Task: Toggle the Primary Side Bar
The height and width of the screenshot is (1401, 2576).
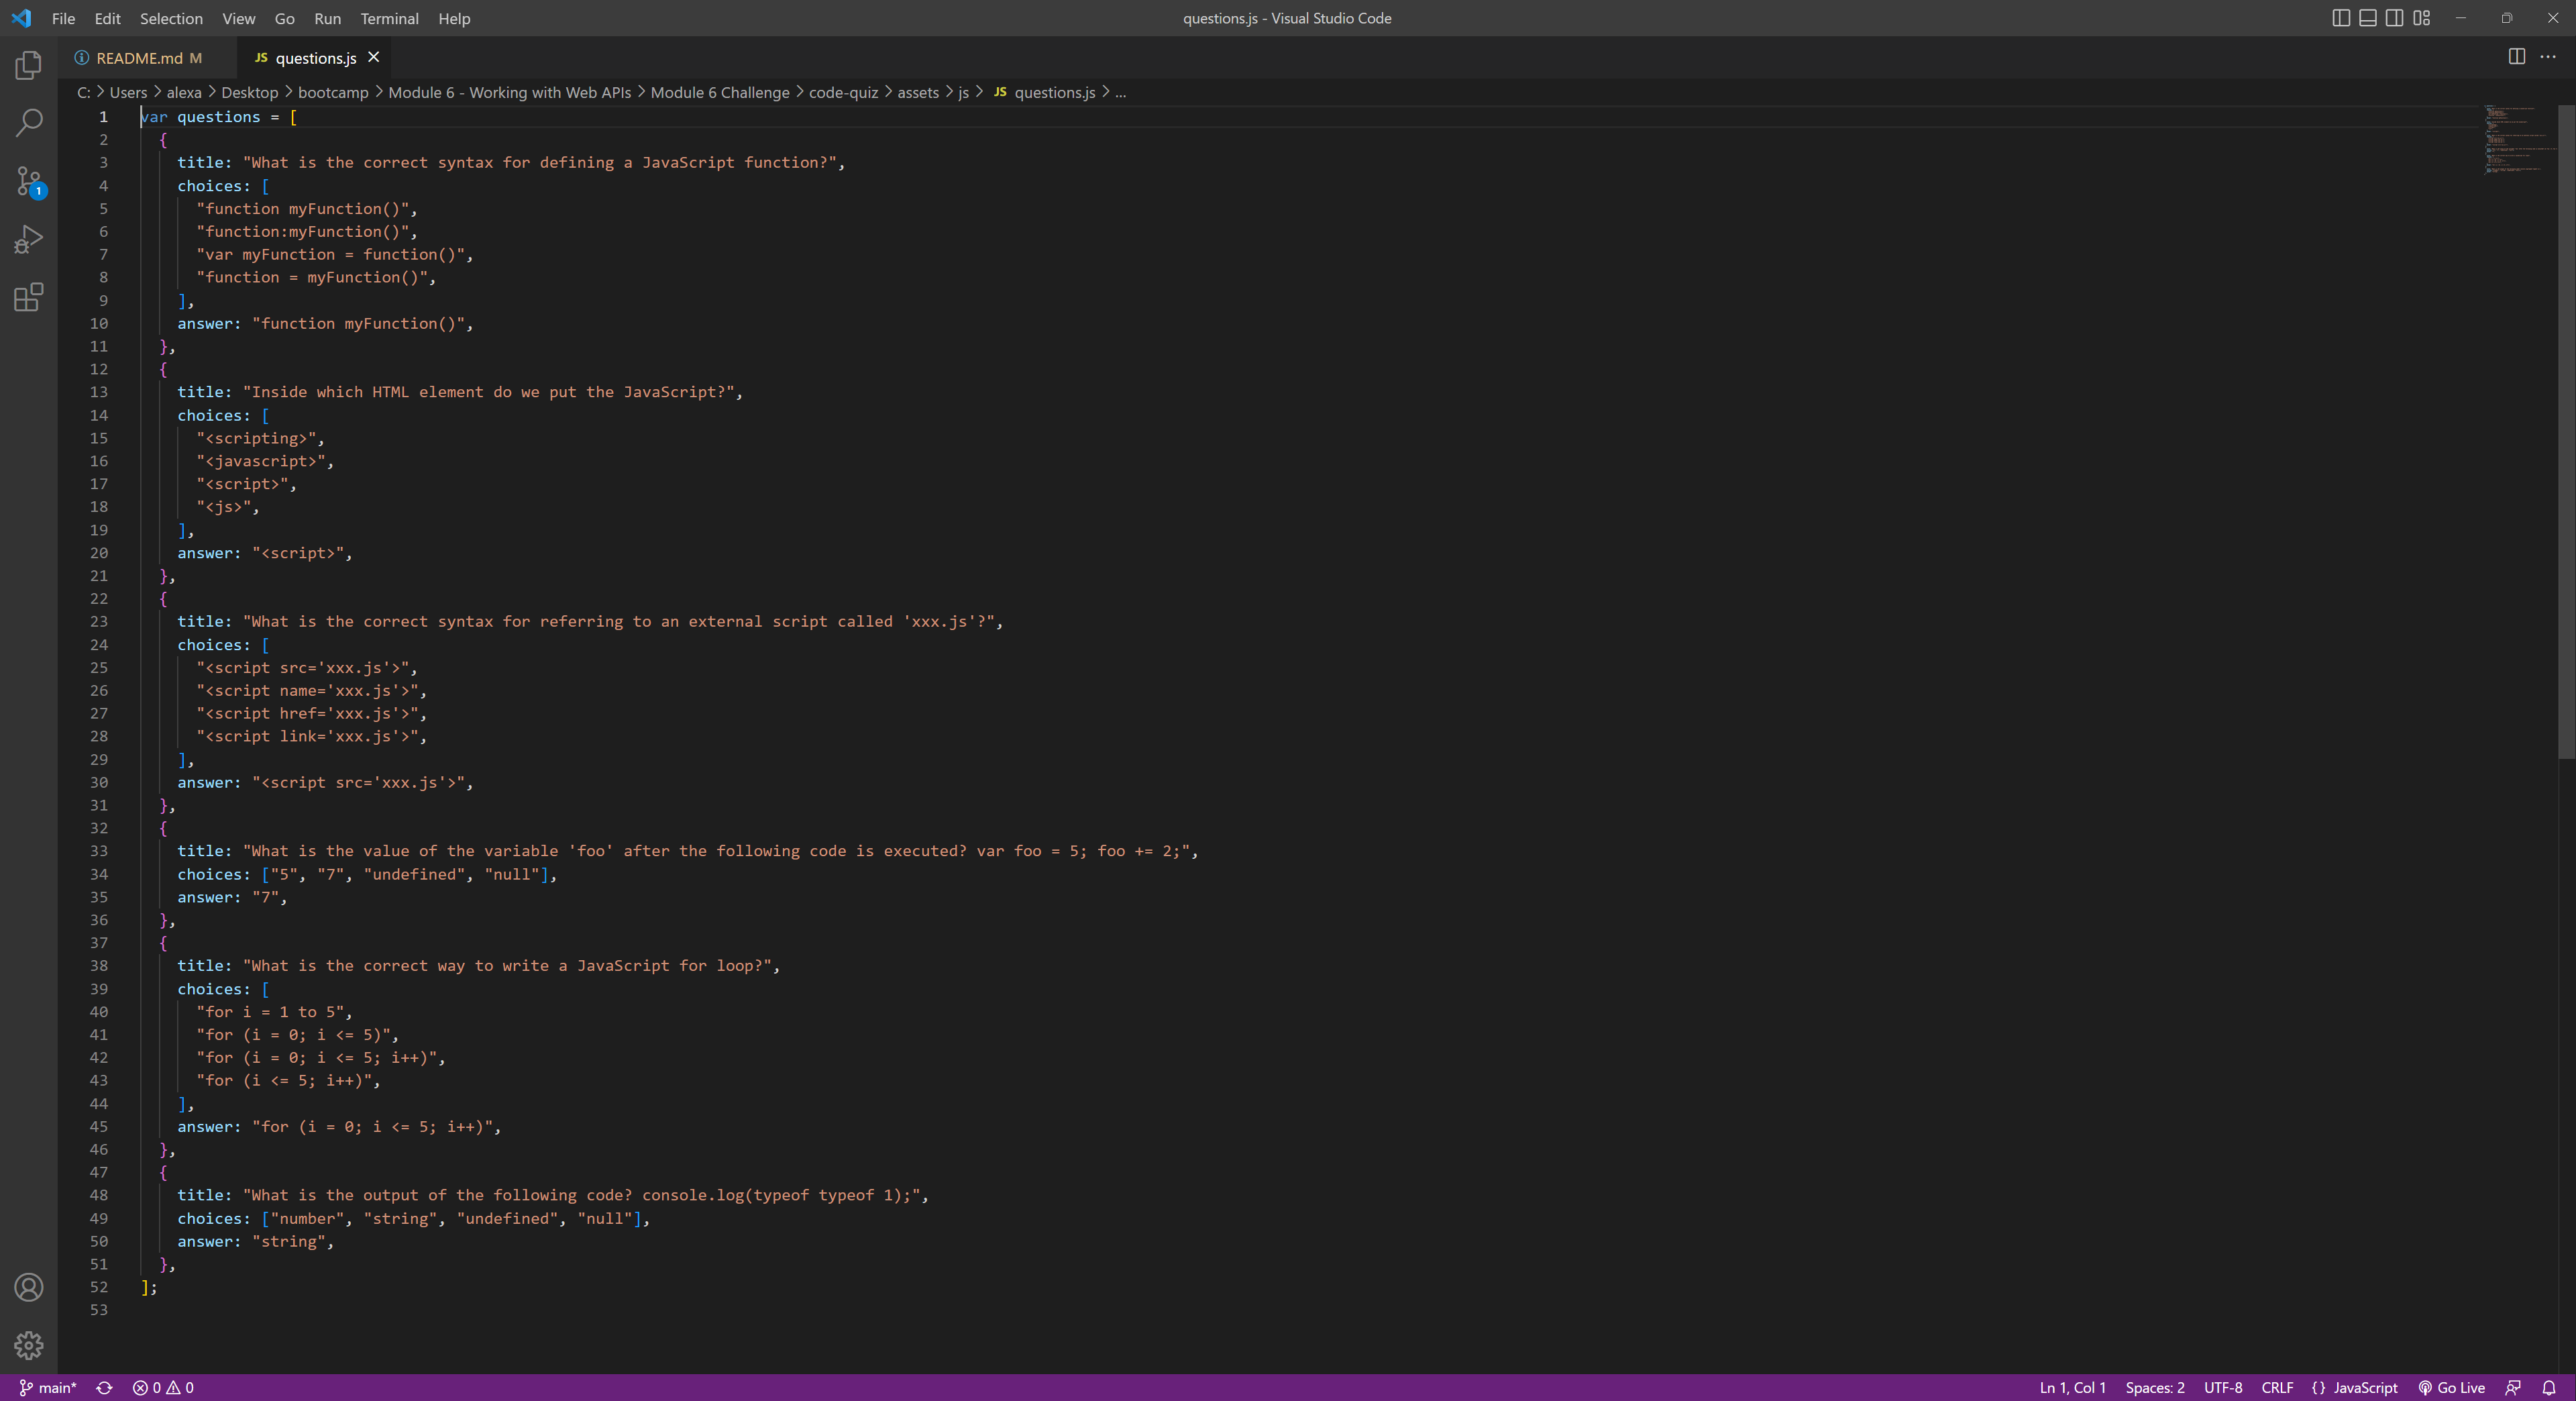Action: click(x=2340, y=18)
